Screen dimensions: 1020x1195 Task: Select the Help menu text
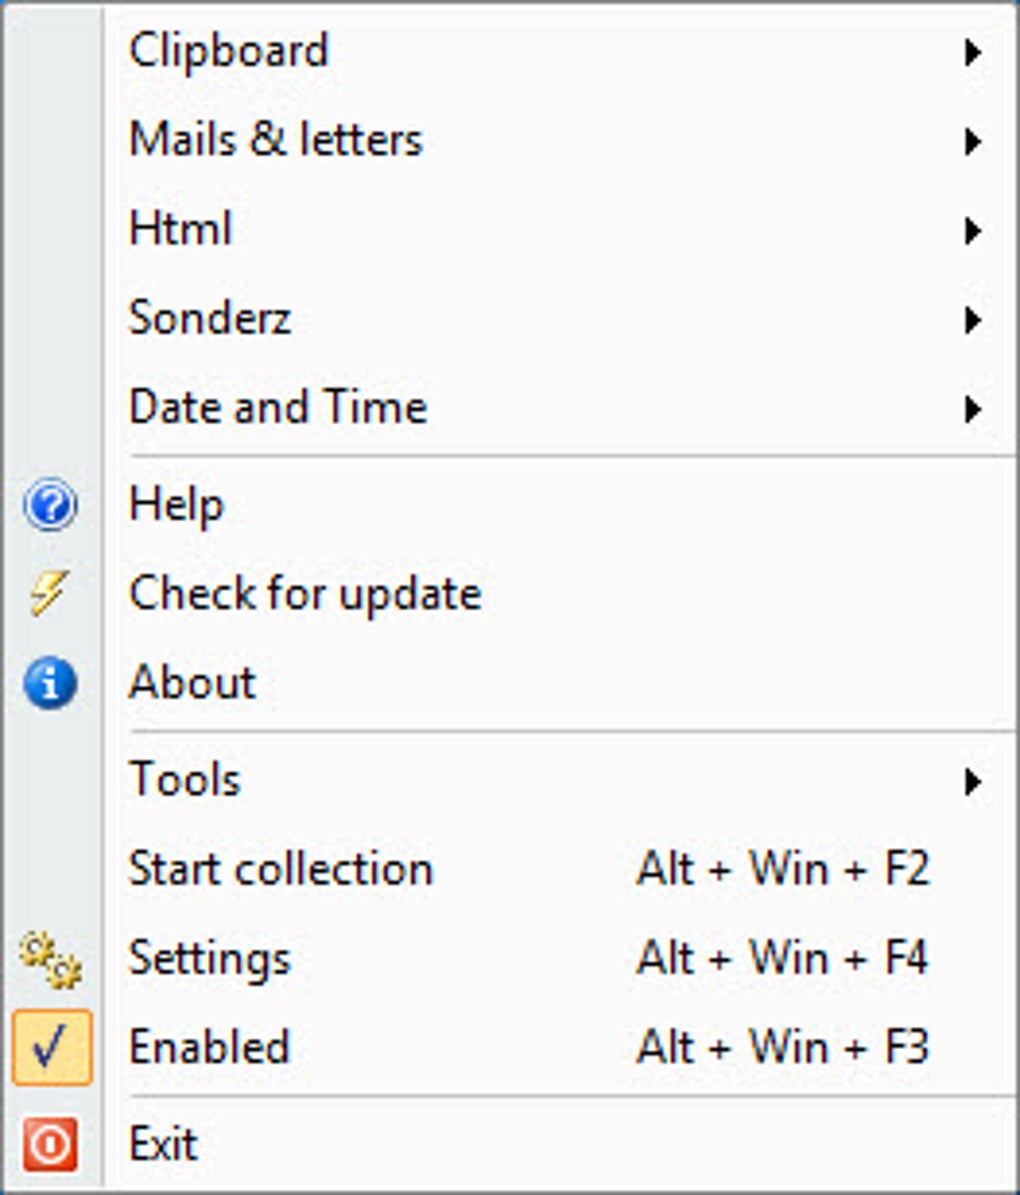177,506
